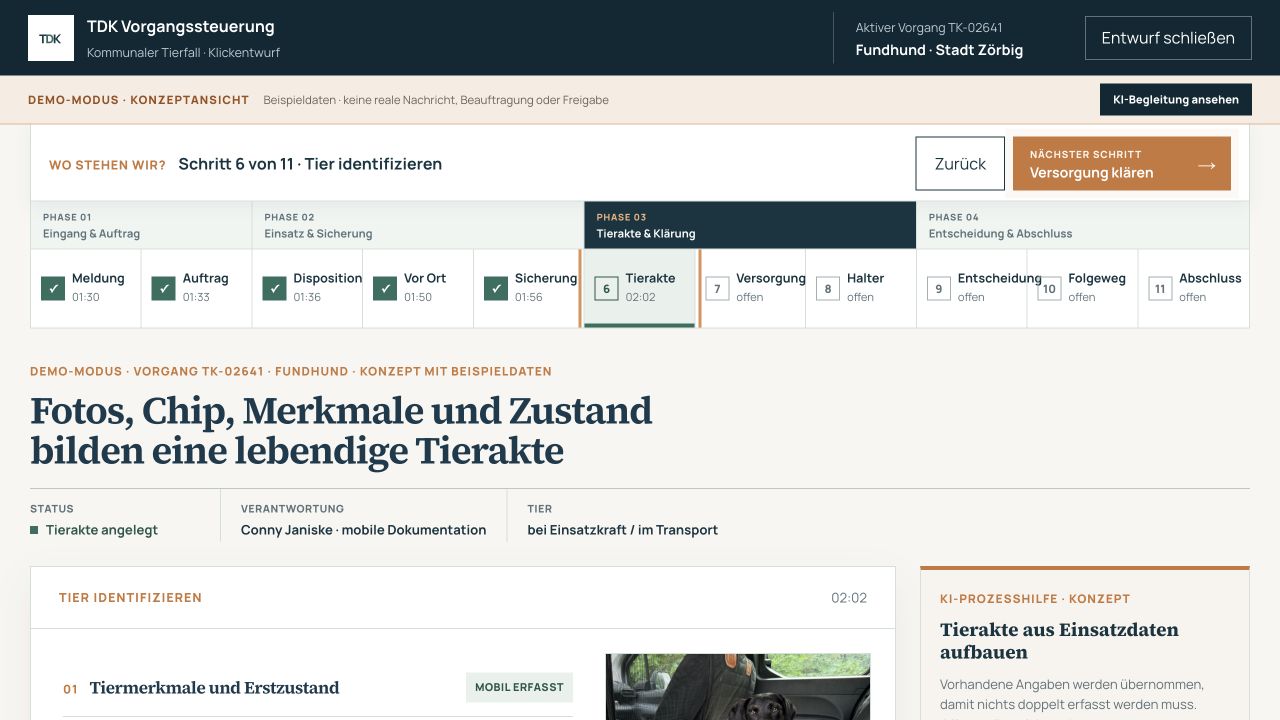The width and height of the screenshot is (1280, 720).
Task: Click the Conny Janiske · mobile Dokumentation text
Action: pyautogui.click(x=364, y=530)
